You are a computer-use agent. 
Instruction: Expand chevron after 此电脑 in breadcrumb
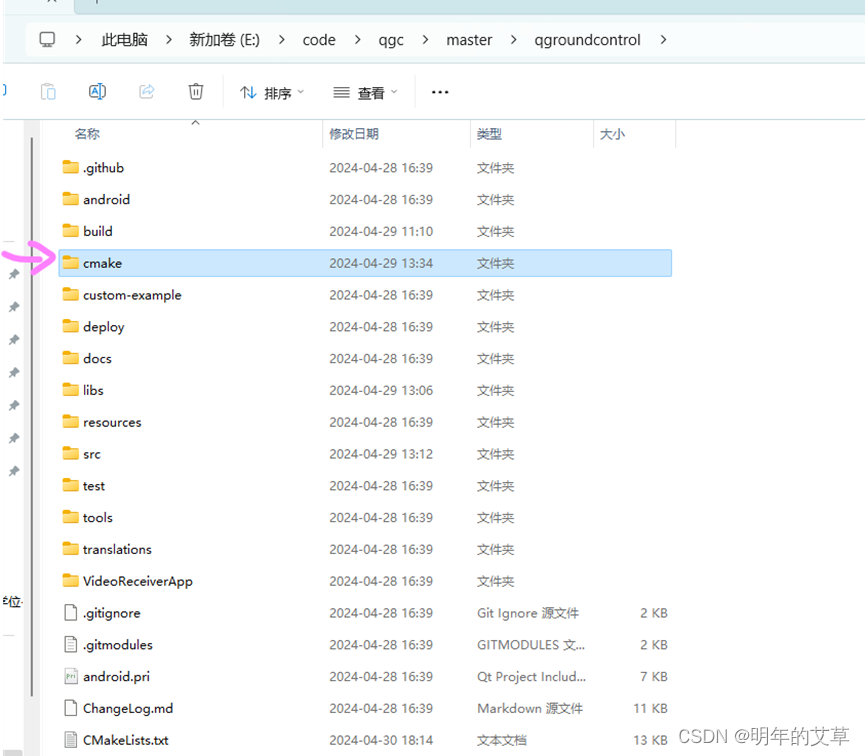click(x=169, y=40)
